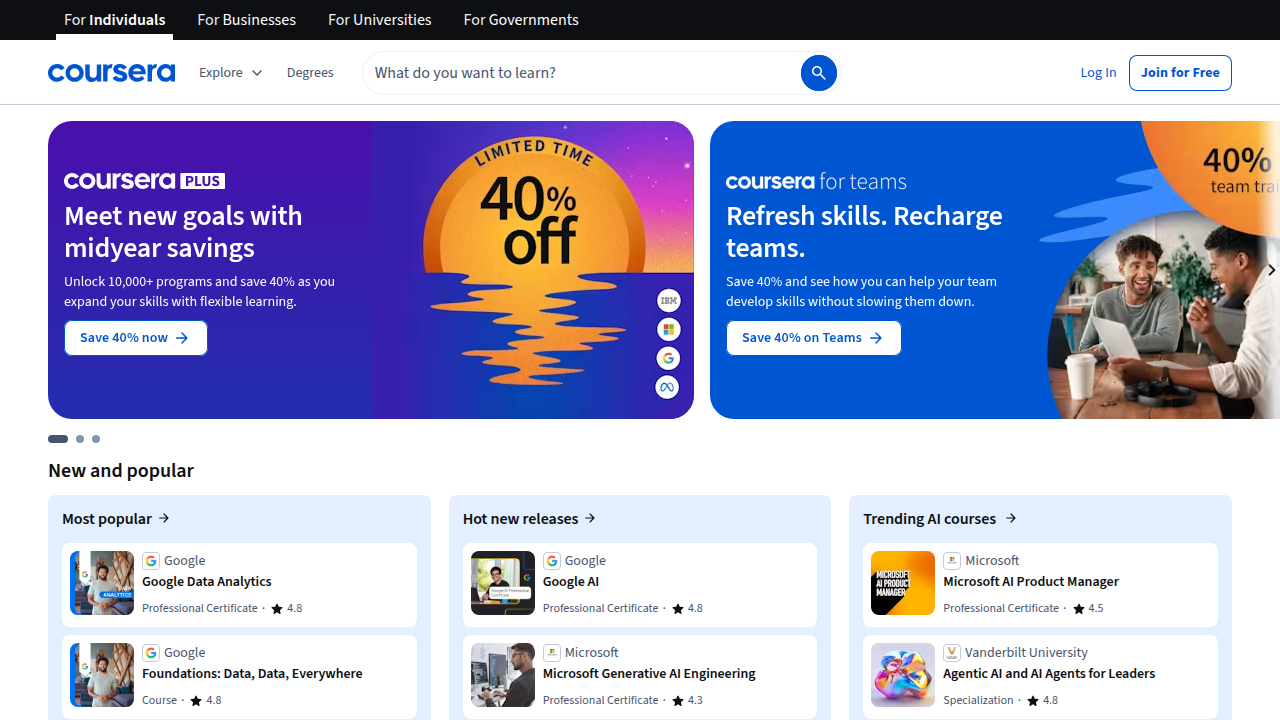Click the Microsoft partner logo in banner
1280x720 pixels.
(668, 329)
